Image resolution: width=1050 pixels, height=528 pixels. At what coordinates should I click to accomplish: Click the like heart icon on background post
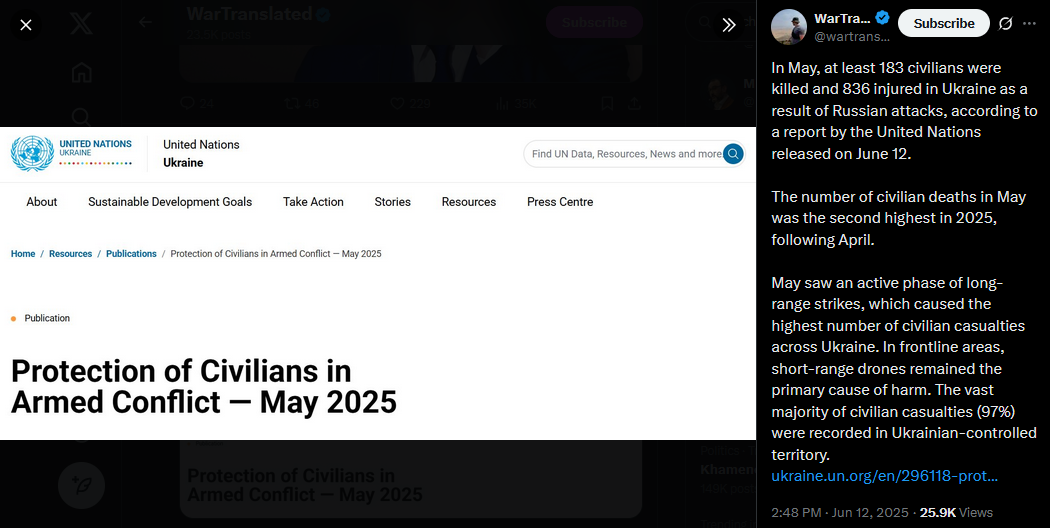click(x=397, y=103)
